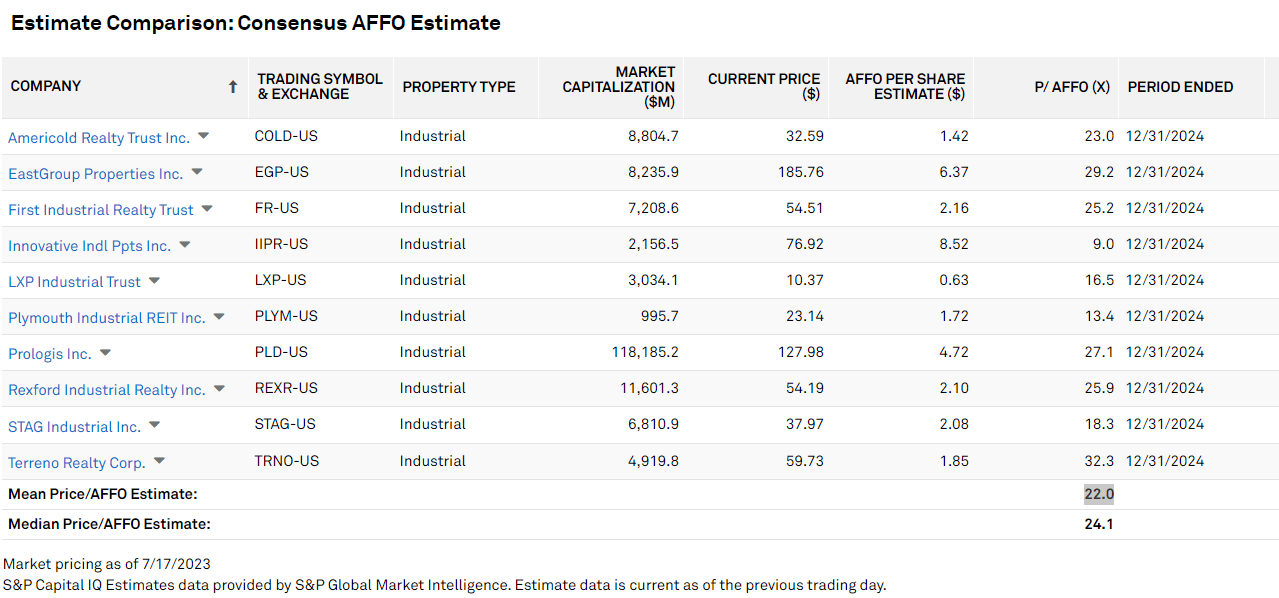Viewport: 1279px width, 598px height.
Task: Open Plymouth Industrial REIT dropdown arrow
Action: [219, 316]
